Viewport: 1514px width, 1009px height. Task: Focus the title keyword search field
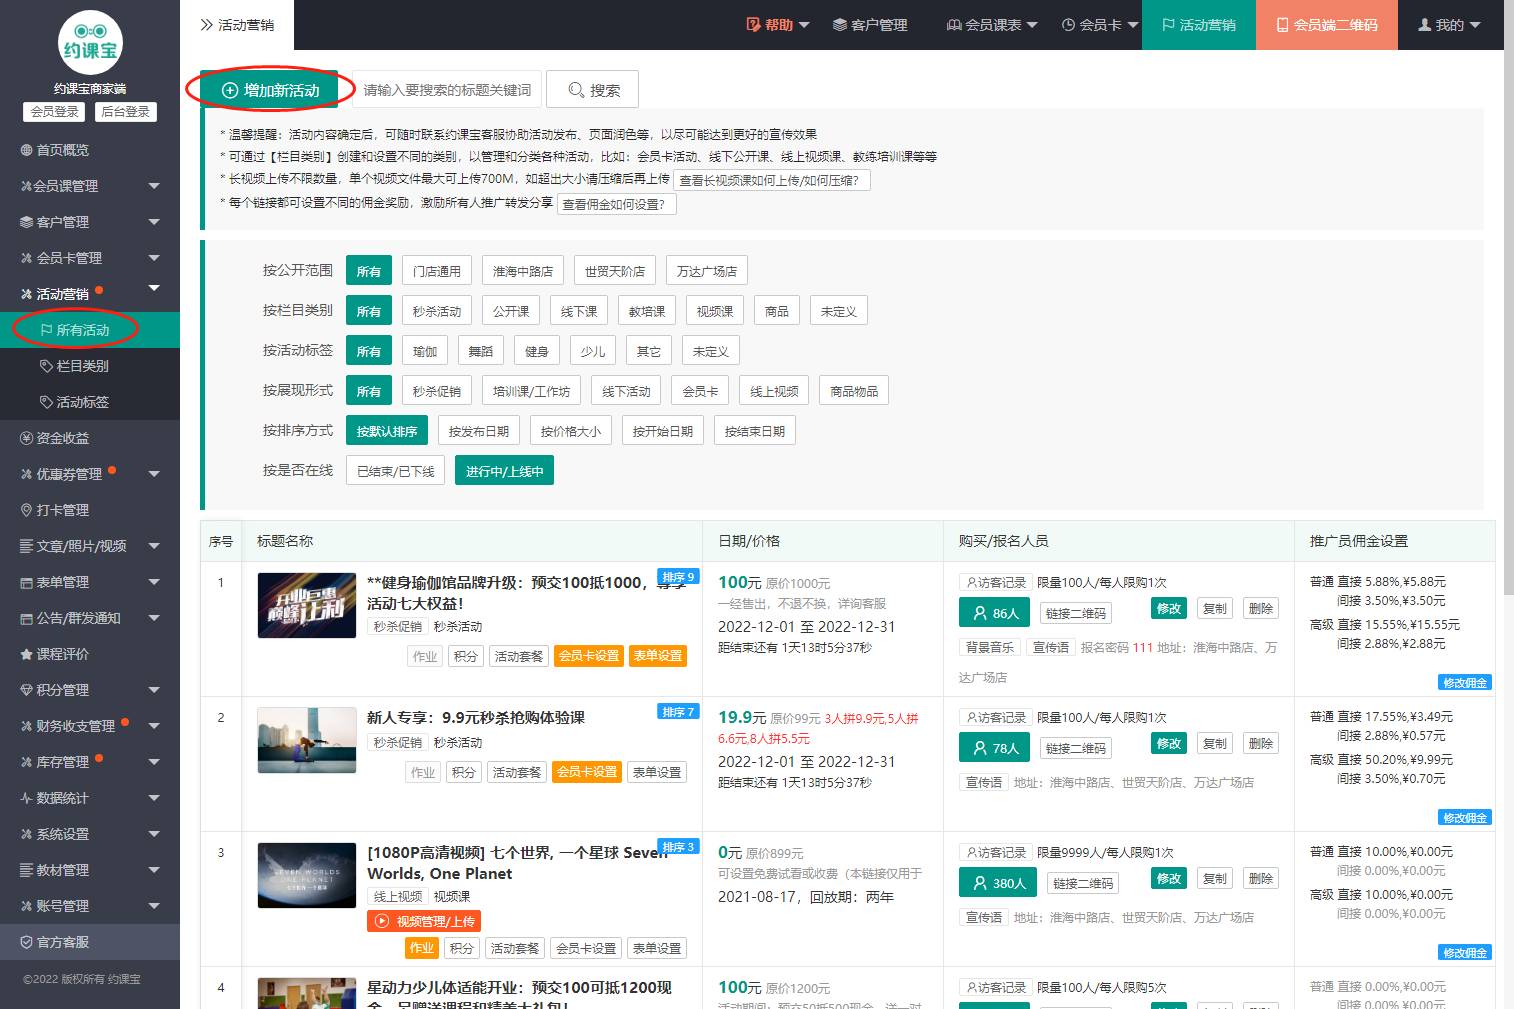[447, 90]
